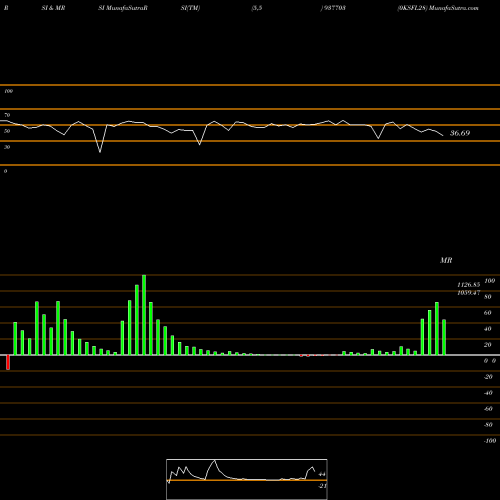Click the 21 label in mini chart
500x500 pixels.
tap(322, 486)
